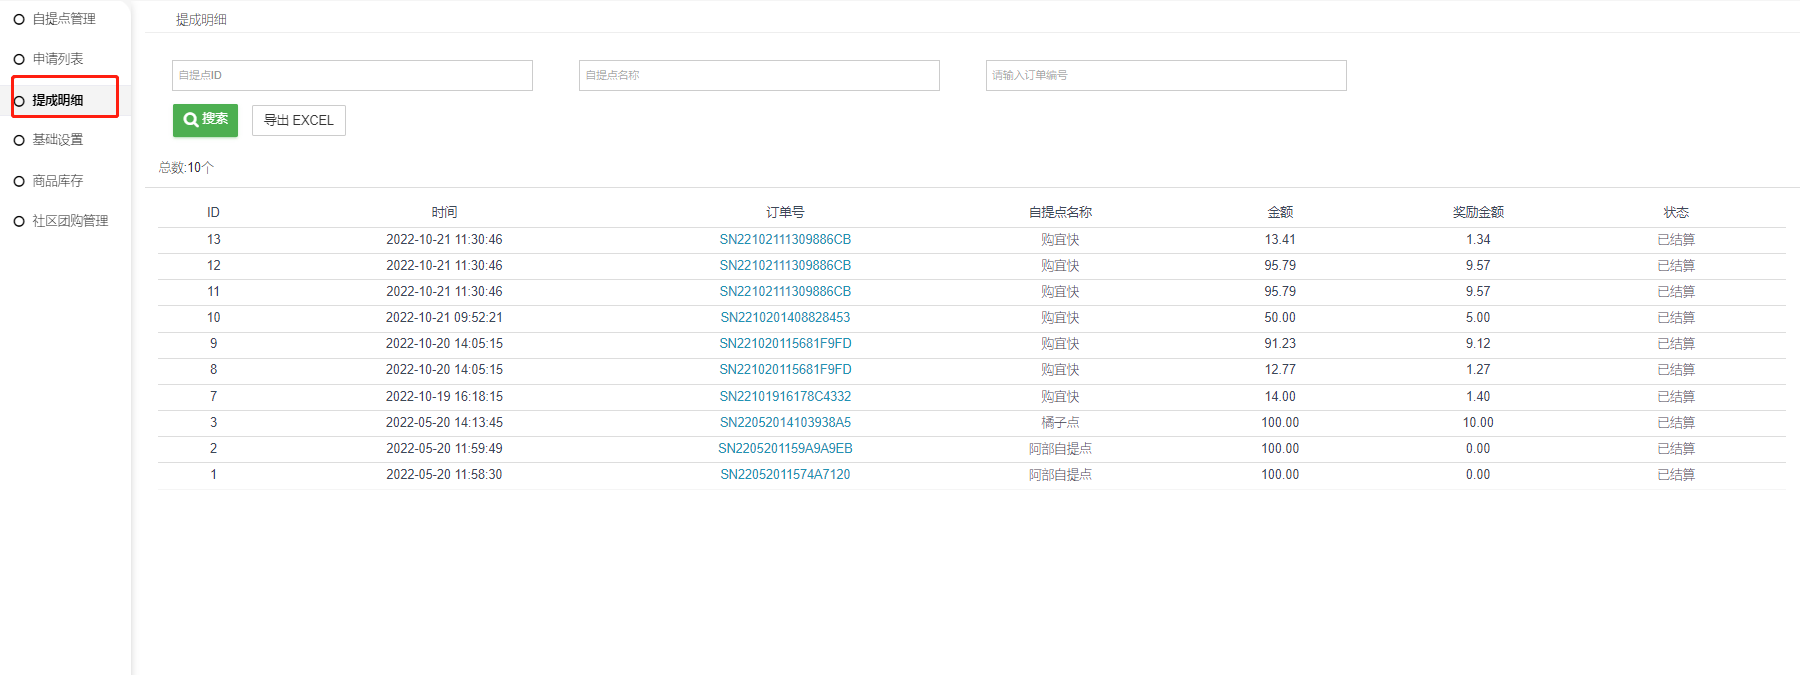
Task: Click circle icon beside 社区团购管理
Action: (x=19, y=221)
